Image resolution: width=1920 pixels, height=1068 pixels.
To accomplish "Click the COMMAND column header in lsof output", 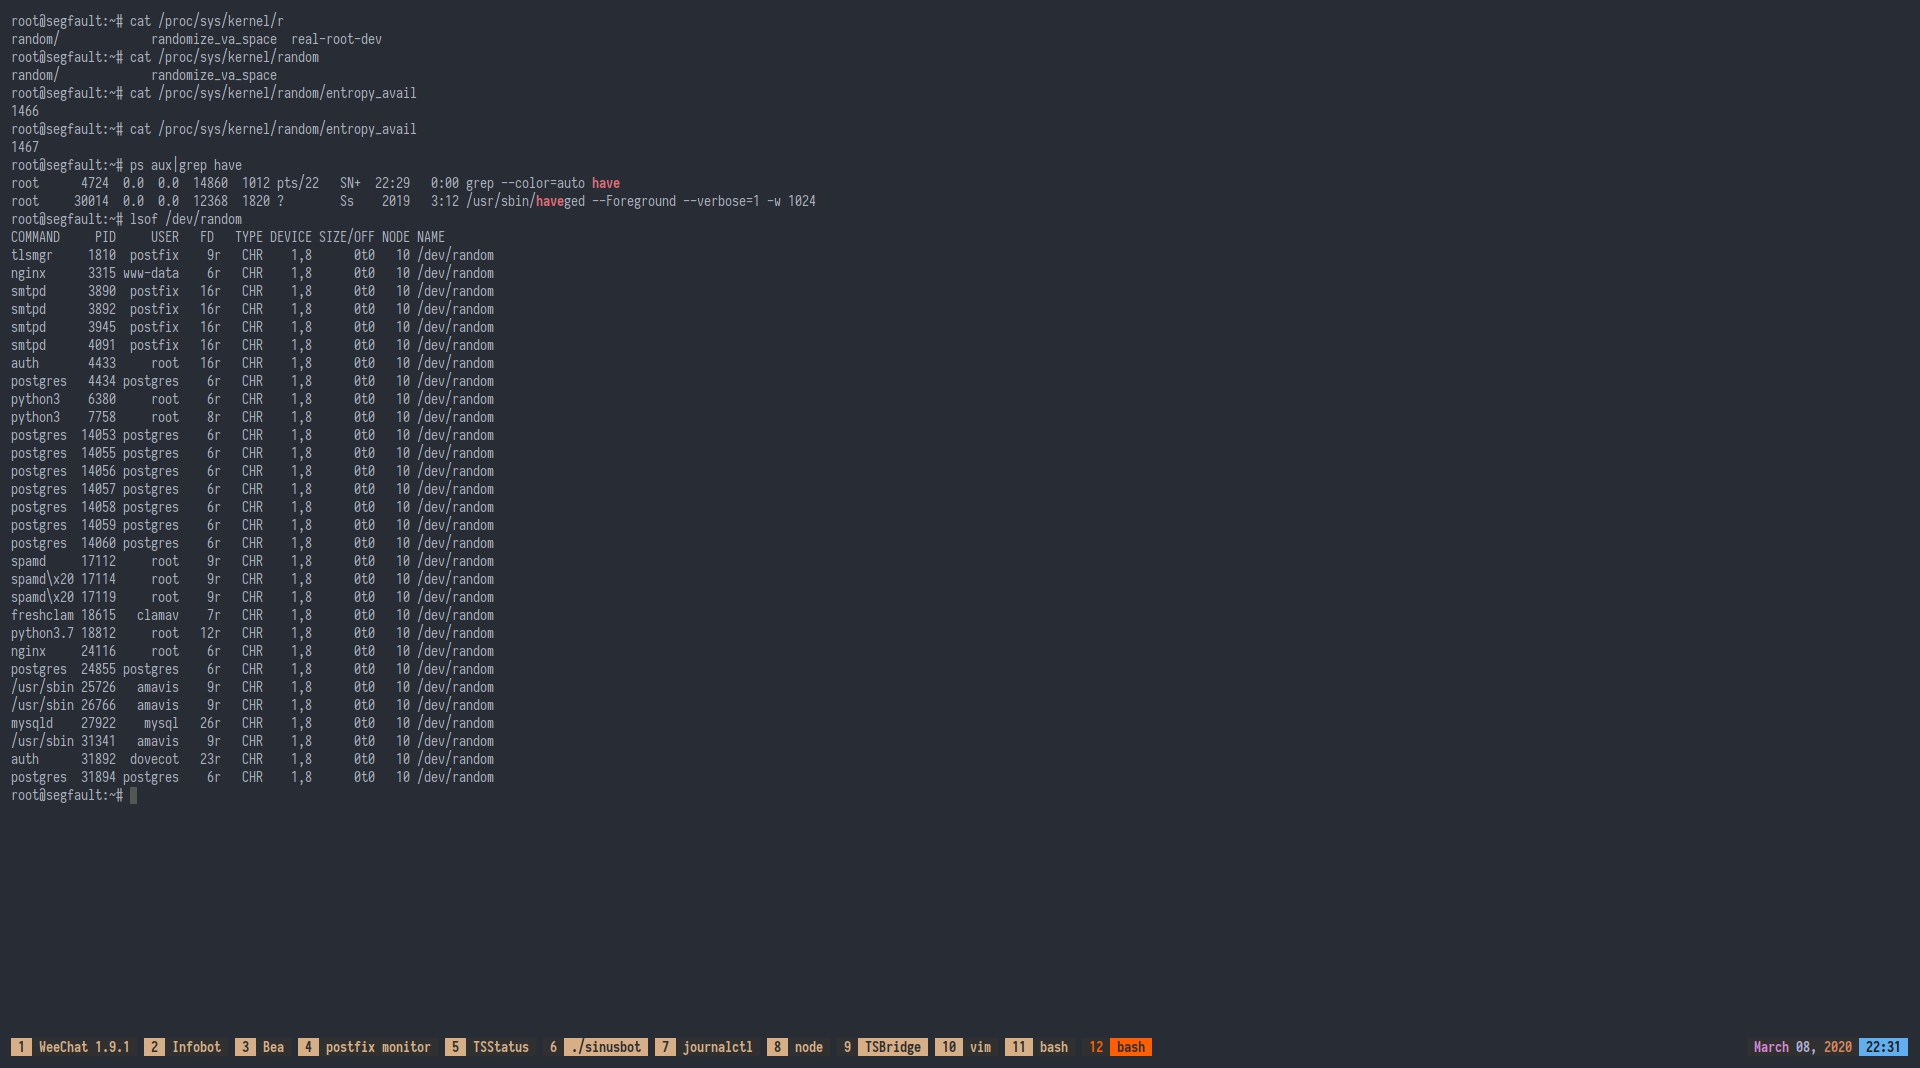I will coord(35,237).
